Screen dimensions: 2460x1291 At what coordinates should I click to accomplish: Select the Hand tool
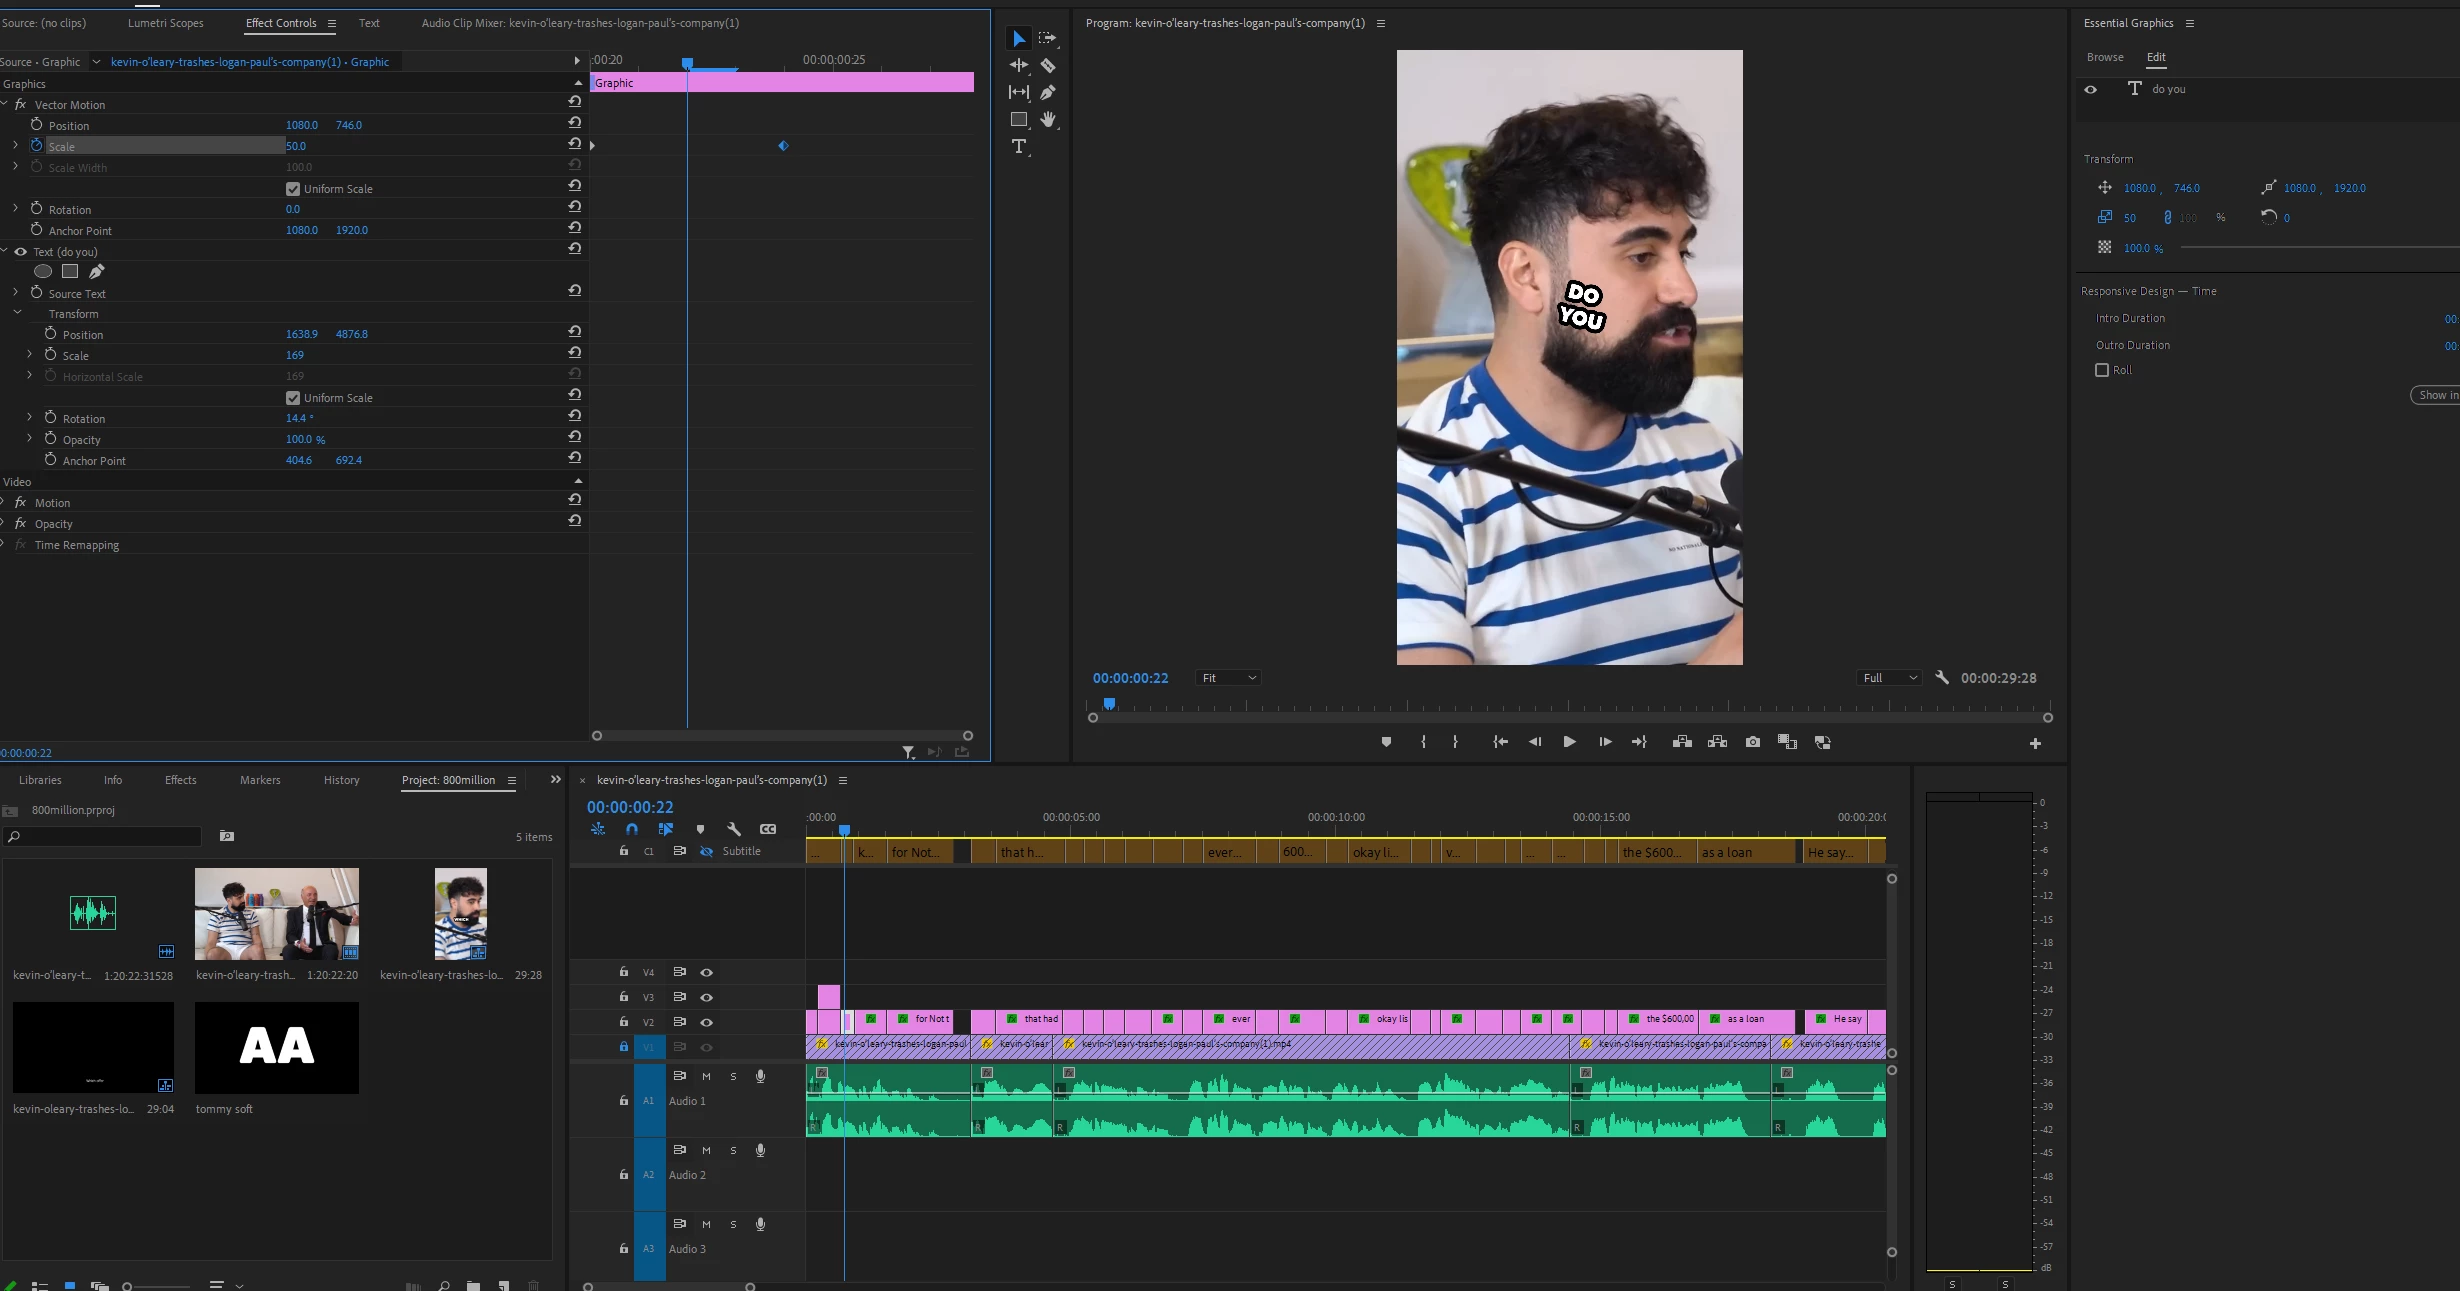click(1047, 119)
